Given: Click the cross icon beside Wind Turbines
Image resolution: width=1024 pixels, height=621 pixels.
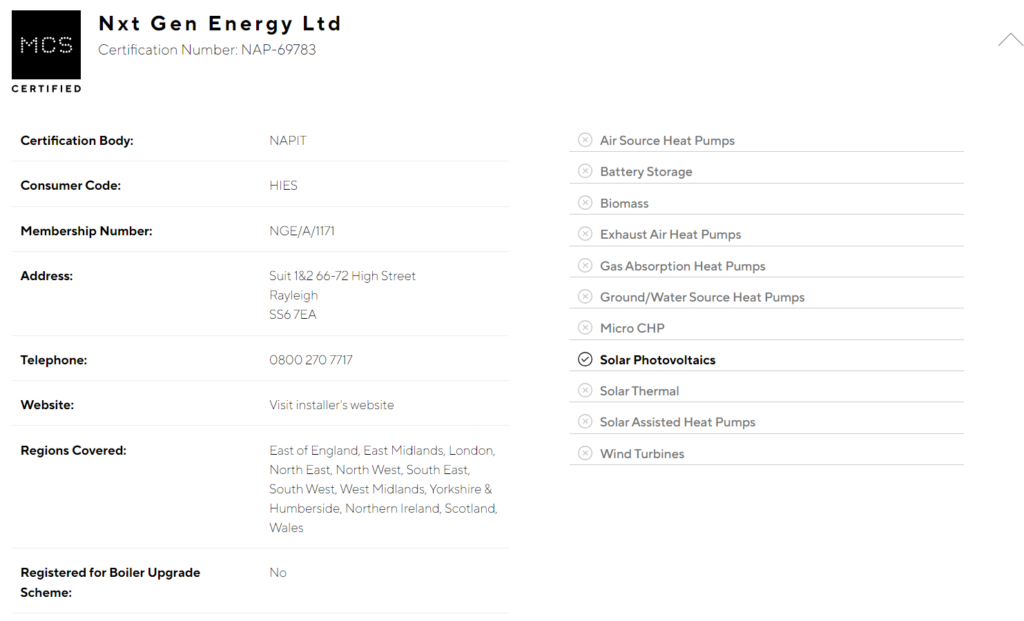Looking at the screenshot, I should pos(585,453).
